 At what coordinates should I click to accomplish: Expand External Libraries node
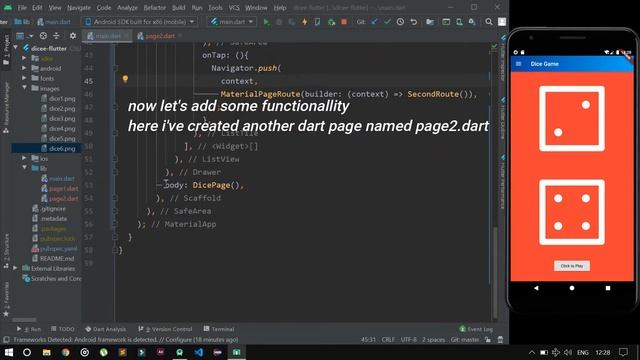click(16, 268)
